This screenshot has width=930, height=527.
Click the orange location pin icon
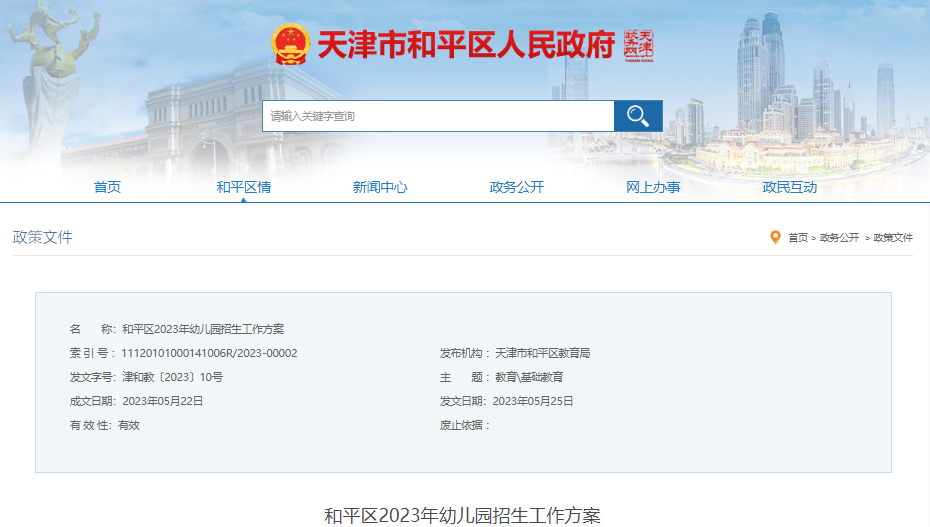775,238
